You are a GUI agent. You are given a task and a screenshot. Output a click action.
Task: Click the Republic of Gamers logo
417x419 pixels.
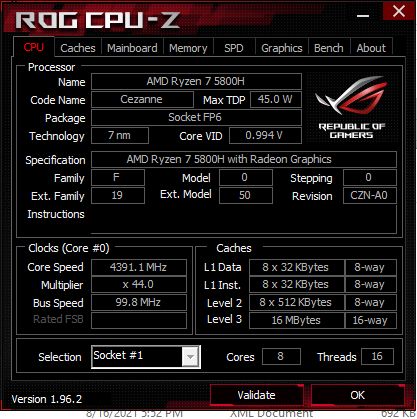click(x=352, y=107)
